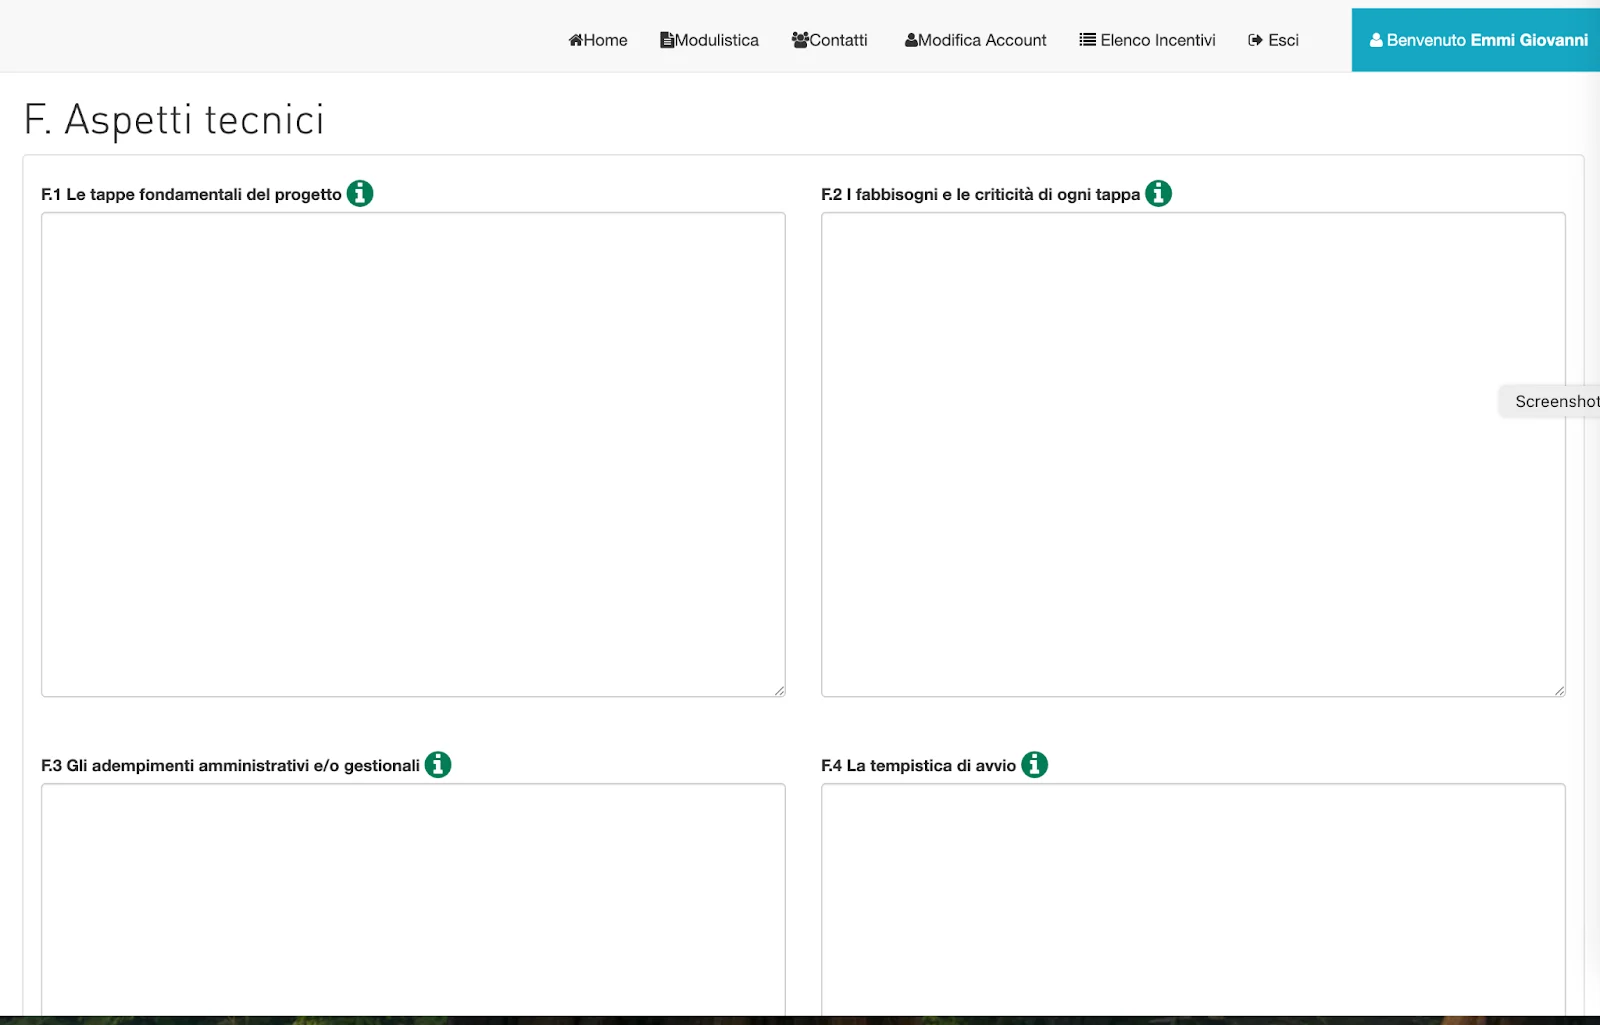Click the F.4 La tempistica di avvio label
The image size is (1600, 1025).
click(918, 765)
